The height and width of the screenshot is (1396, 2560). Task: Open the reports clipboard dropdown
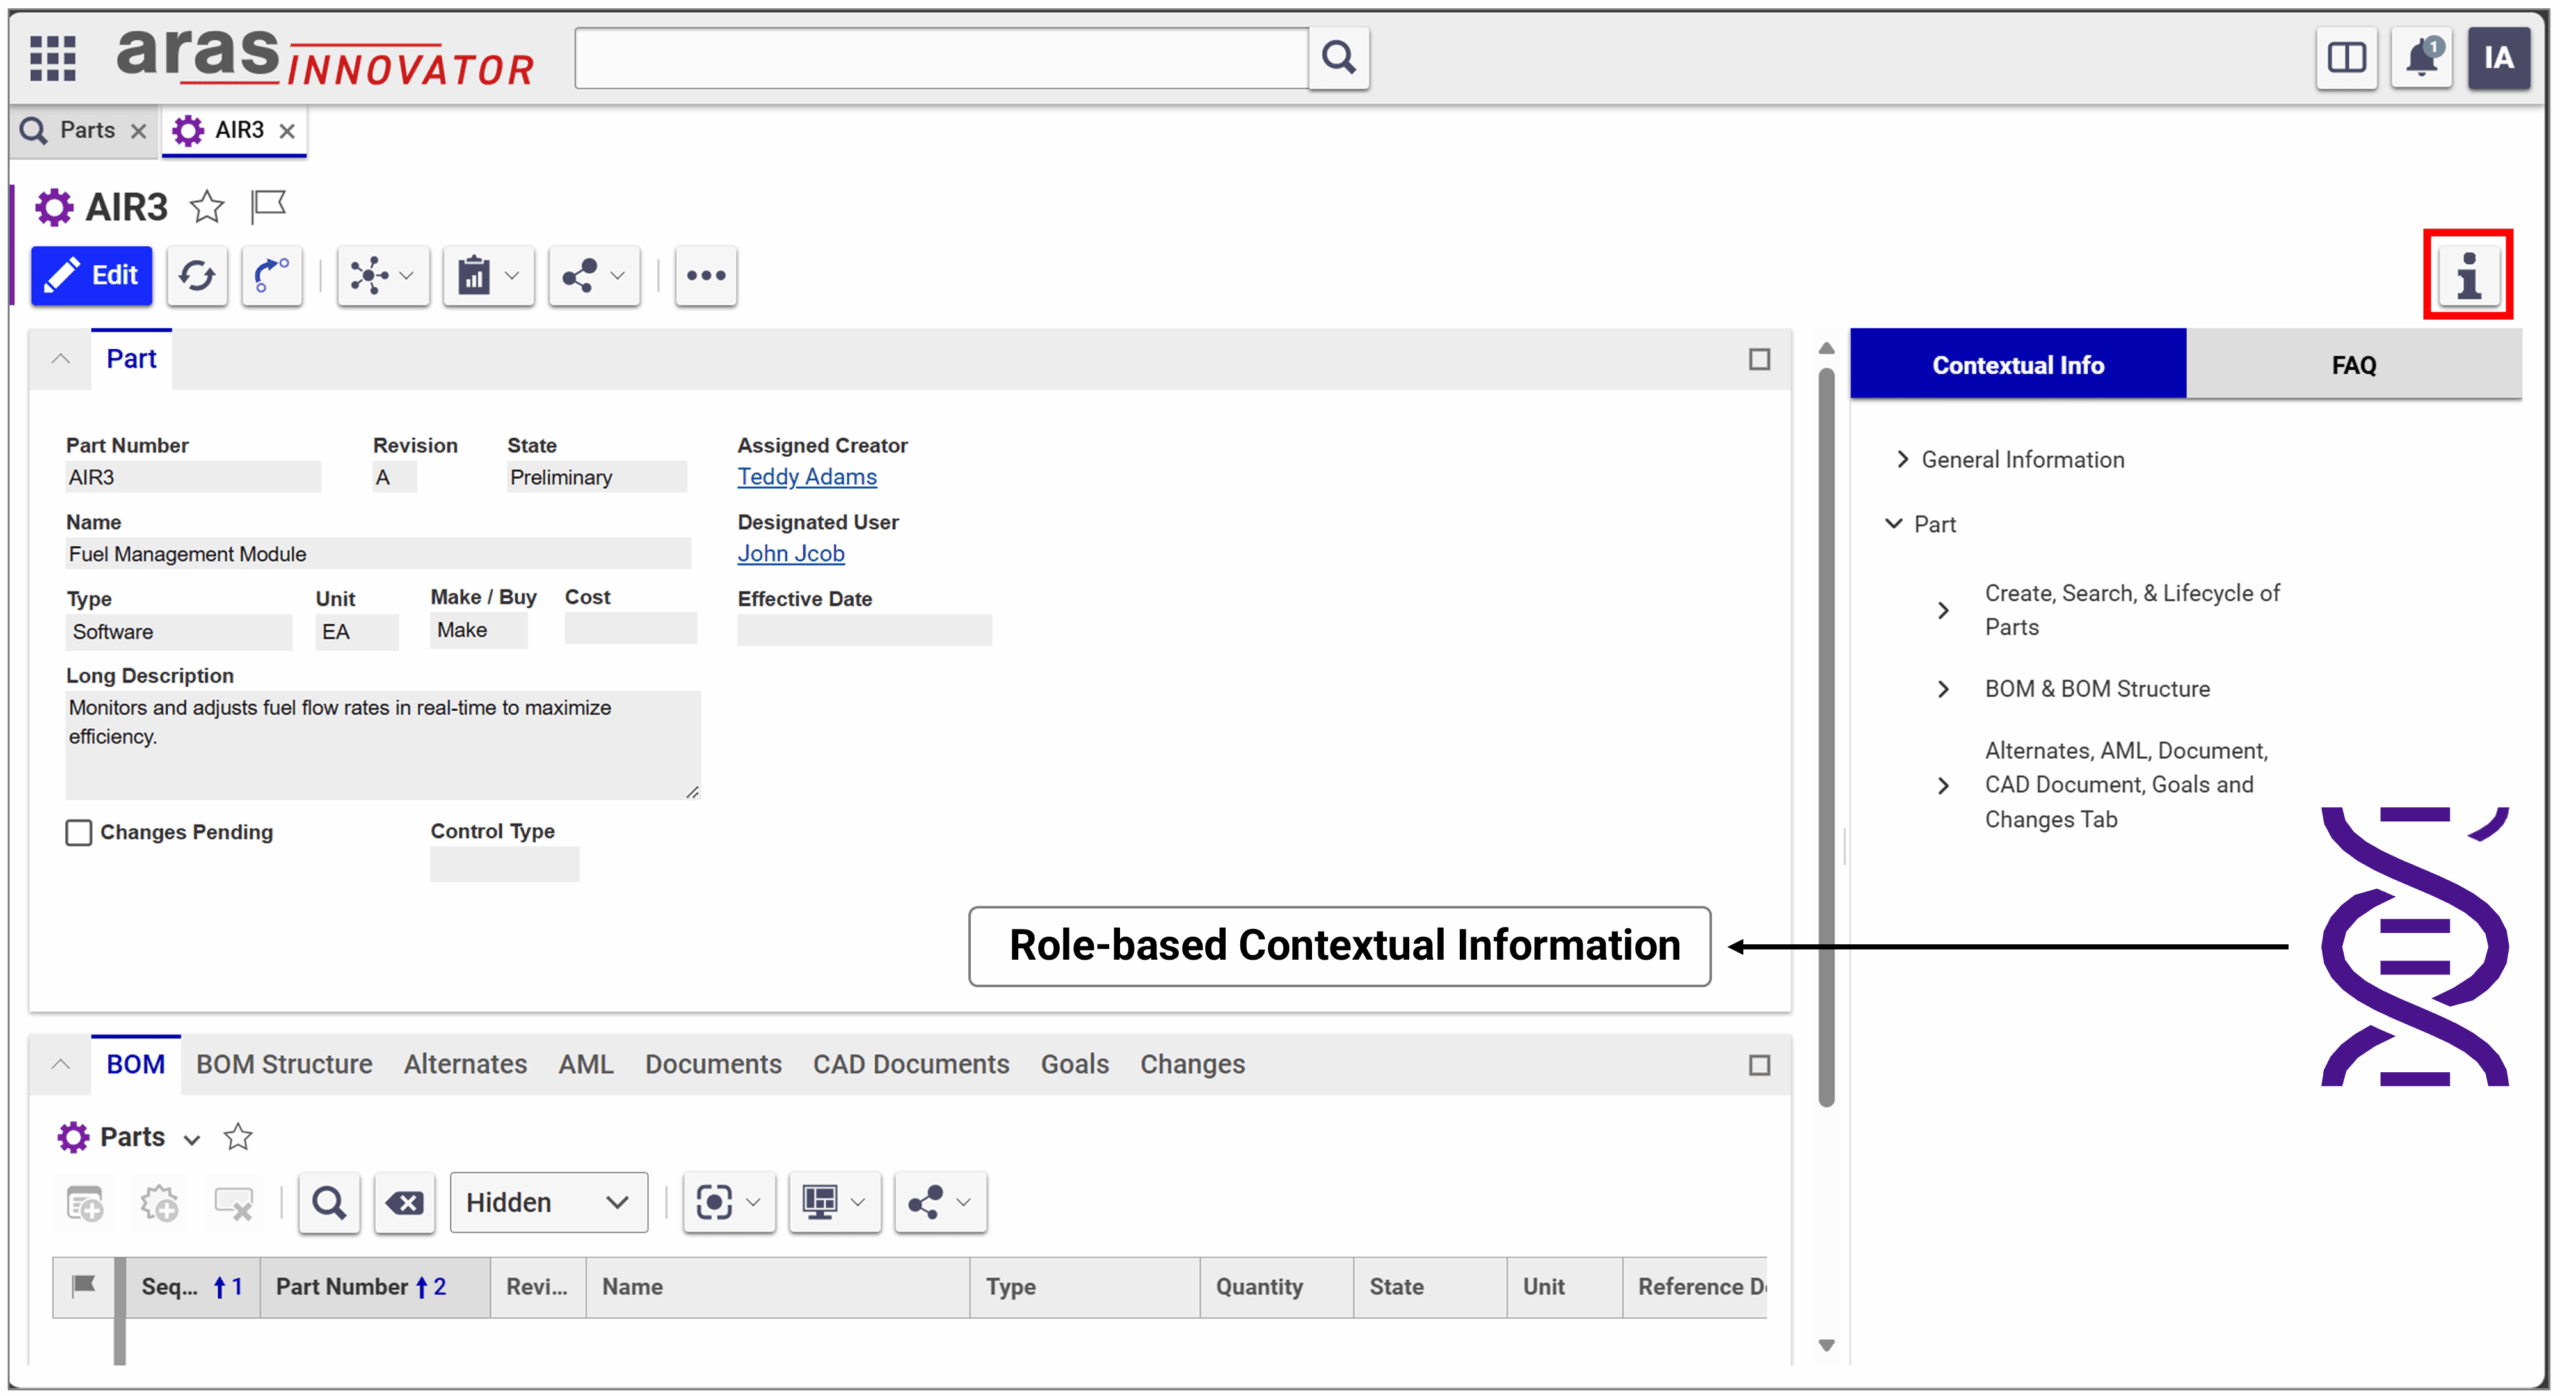(488, 275)
